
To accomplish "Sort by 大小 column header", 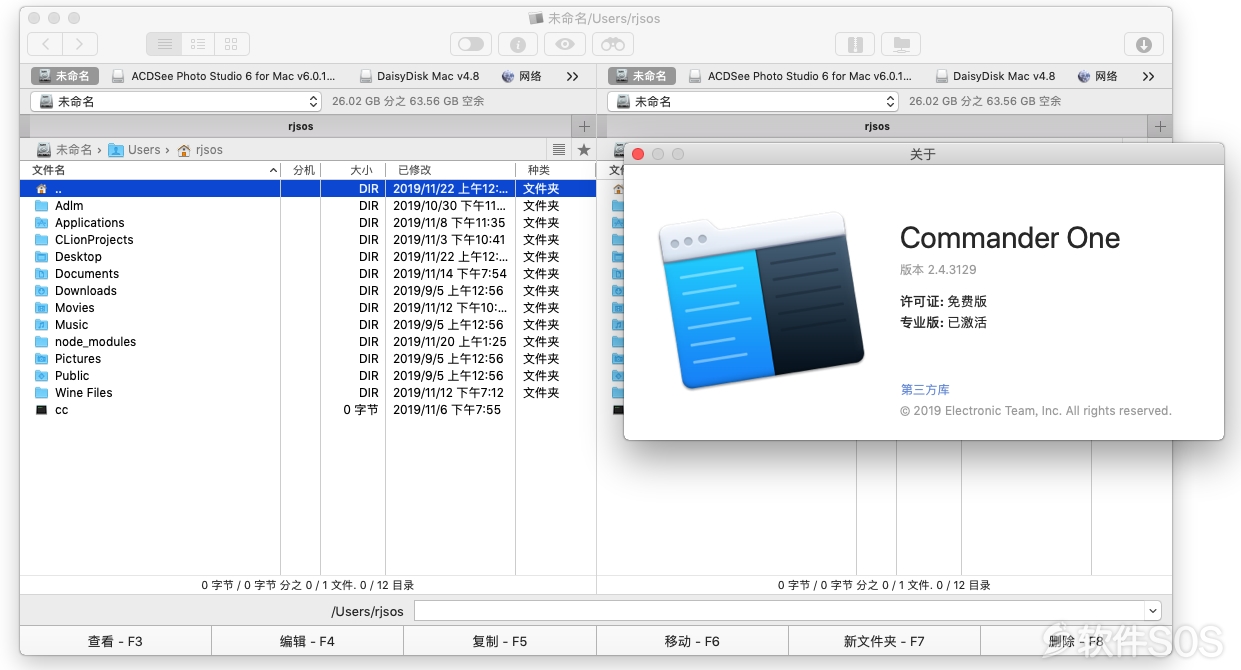I will [352, 171].
